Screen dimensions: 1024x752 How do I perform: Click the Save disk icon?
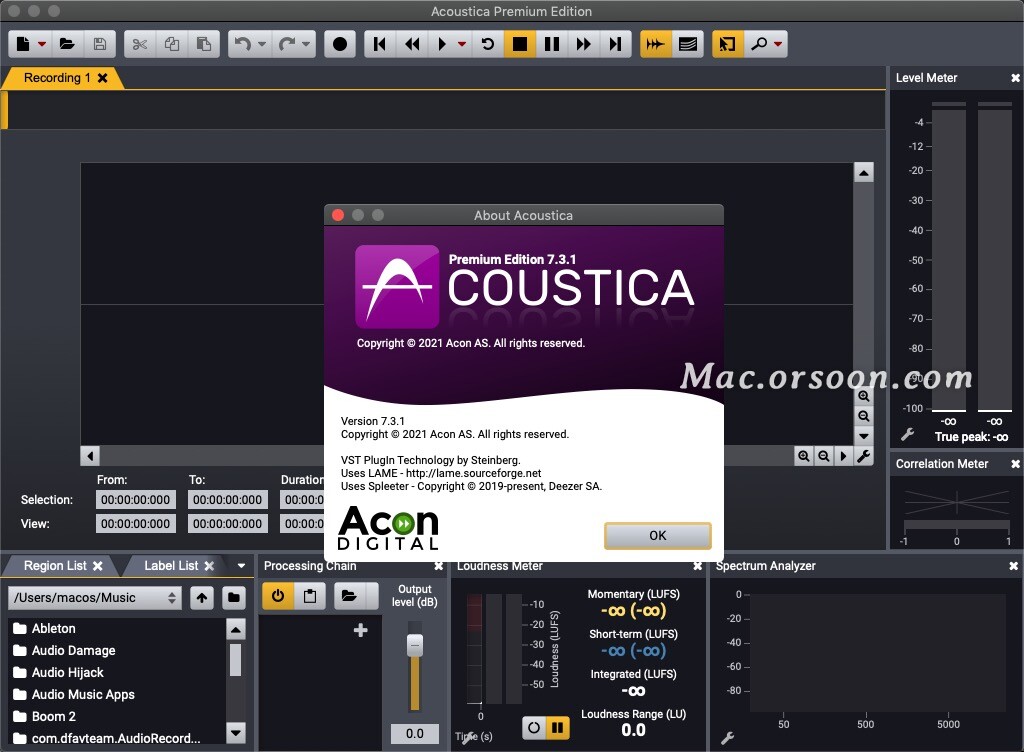pyautogui.click(x=100, y=44)
